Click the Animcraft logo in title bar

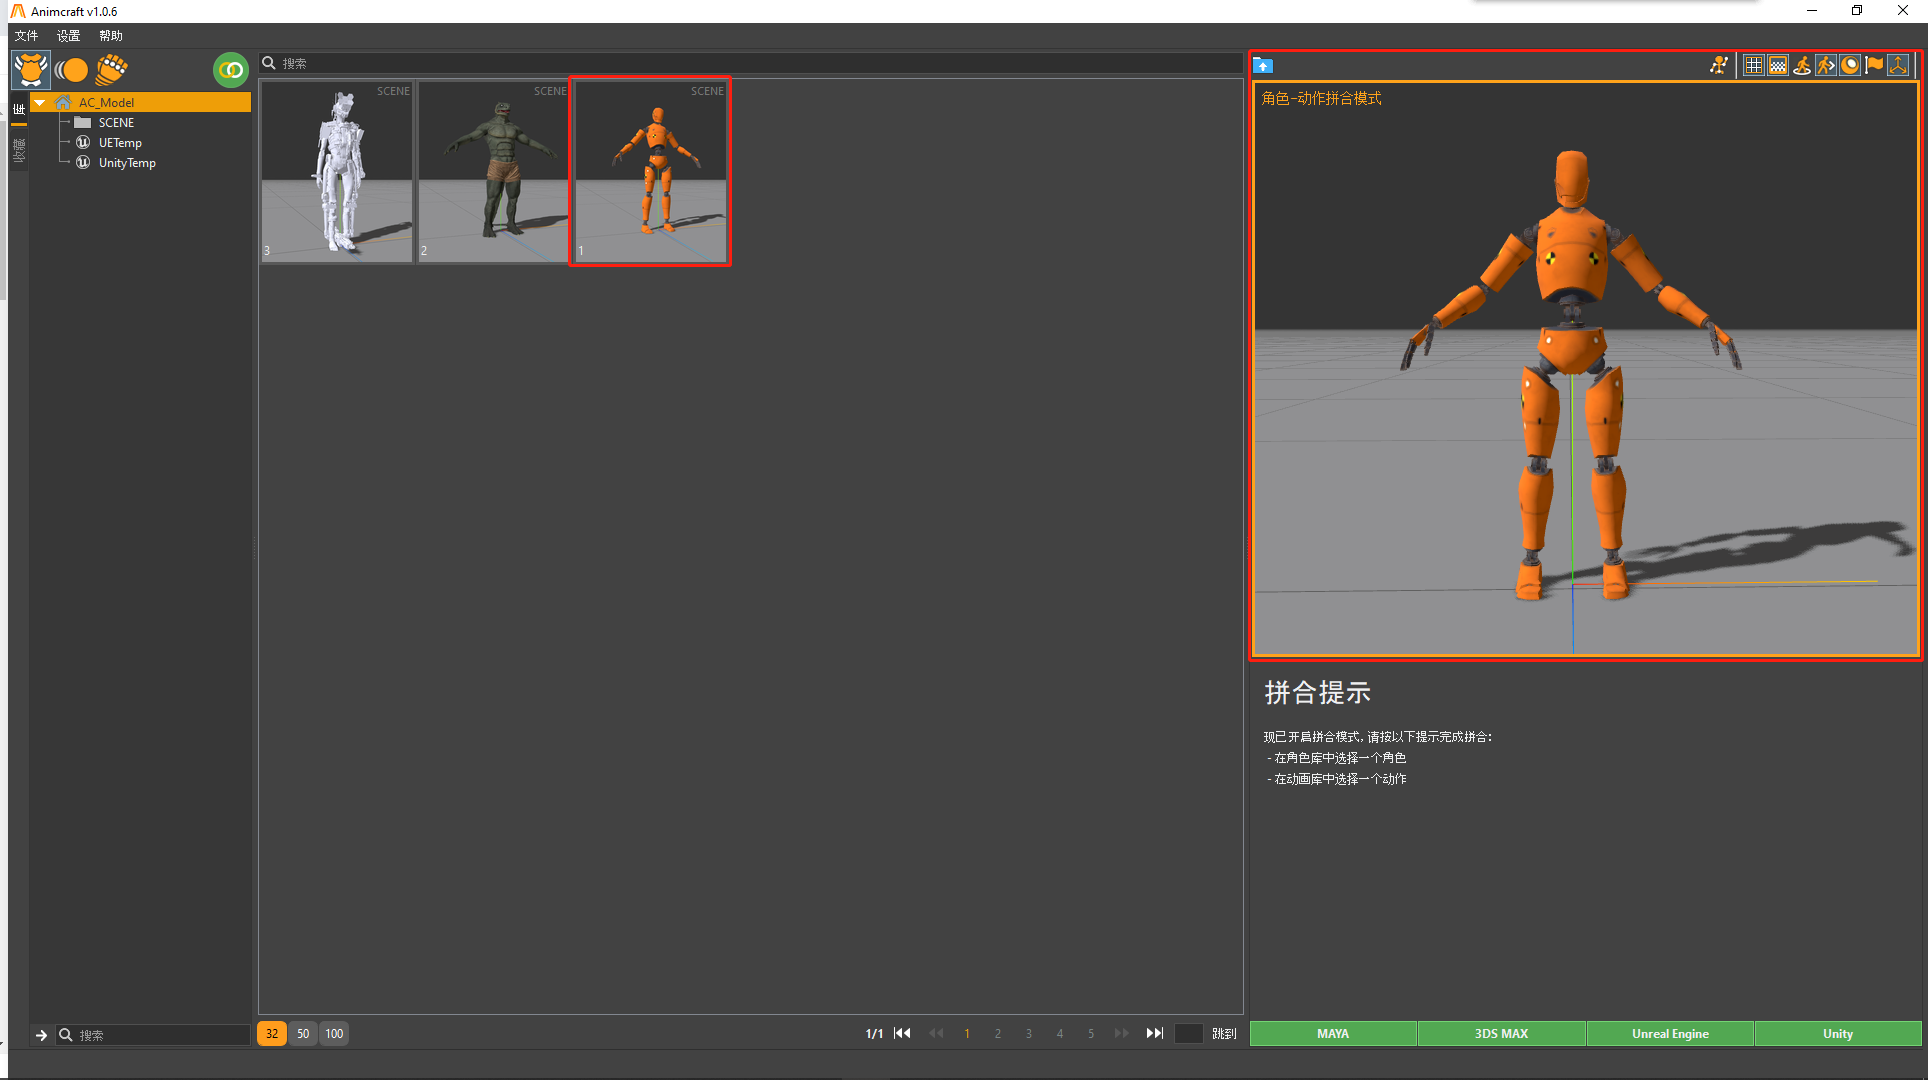click(x=18, y=11)
